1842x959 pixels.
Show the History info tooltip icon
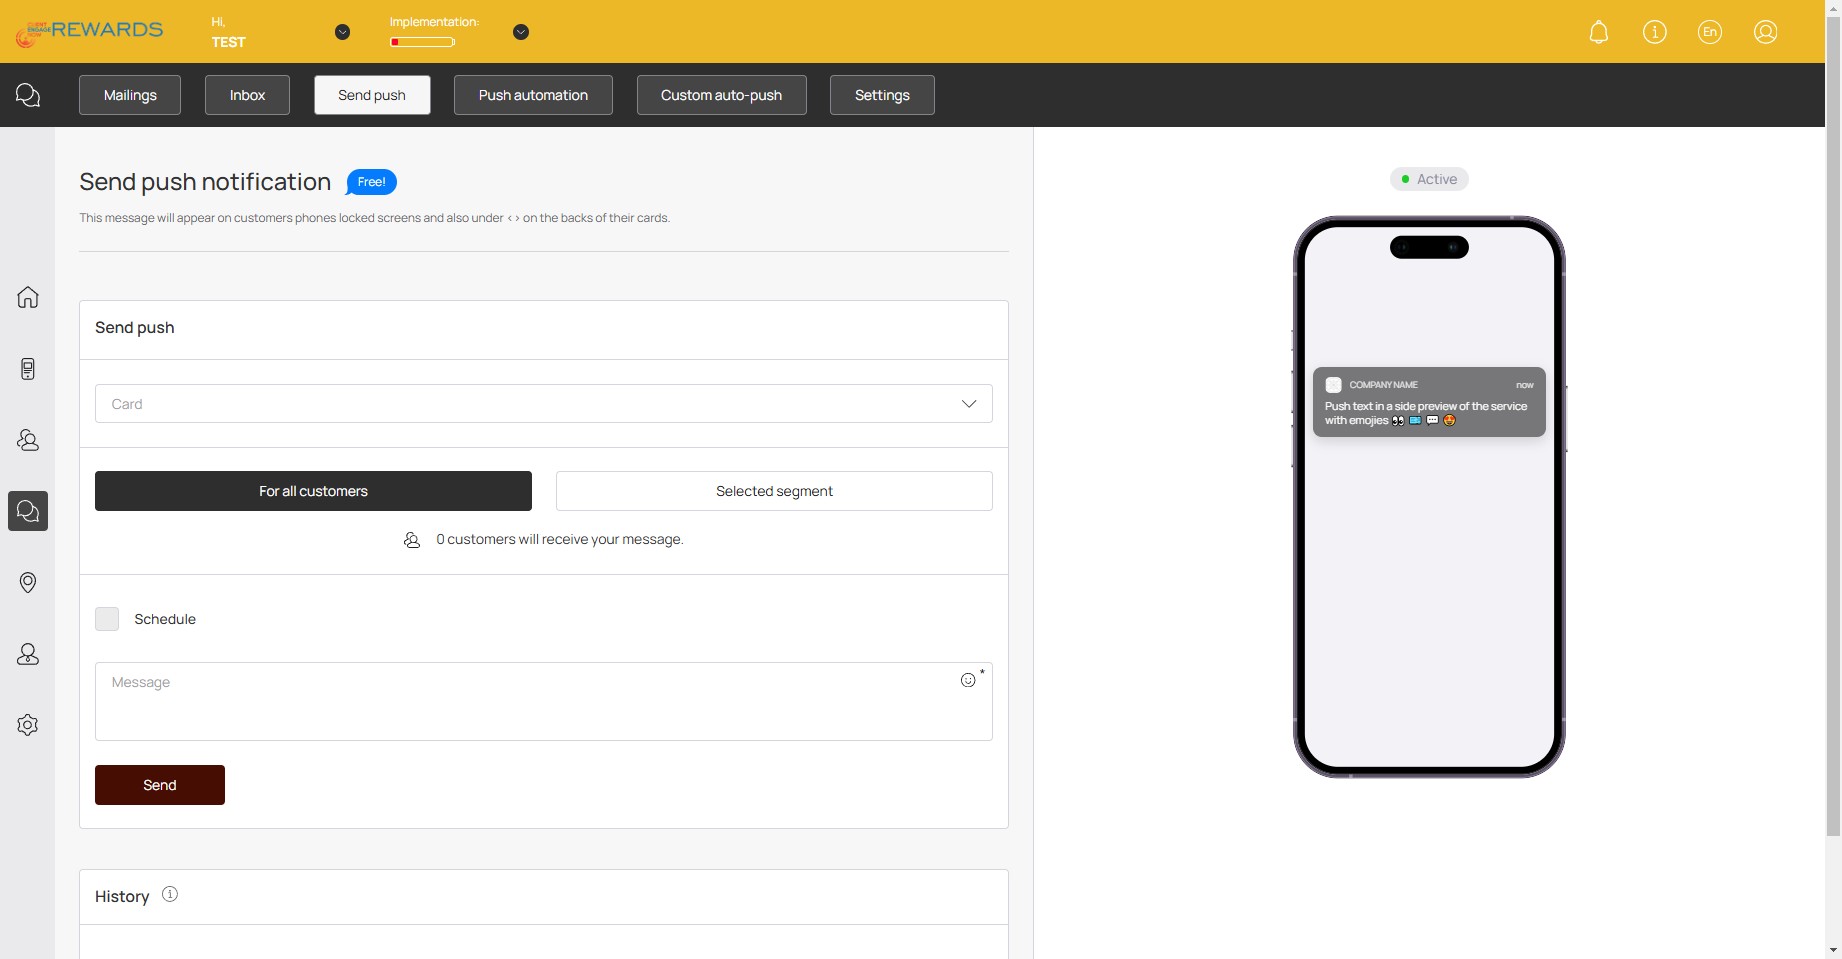[170, 894]
